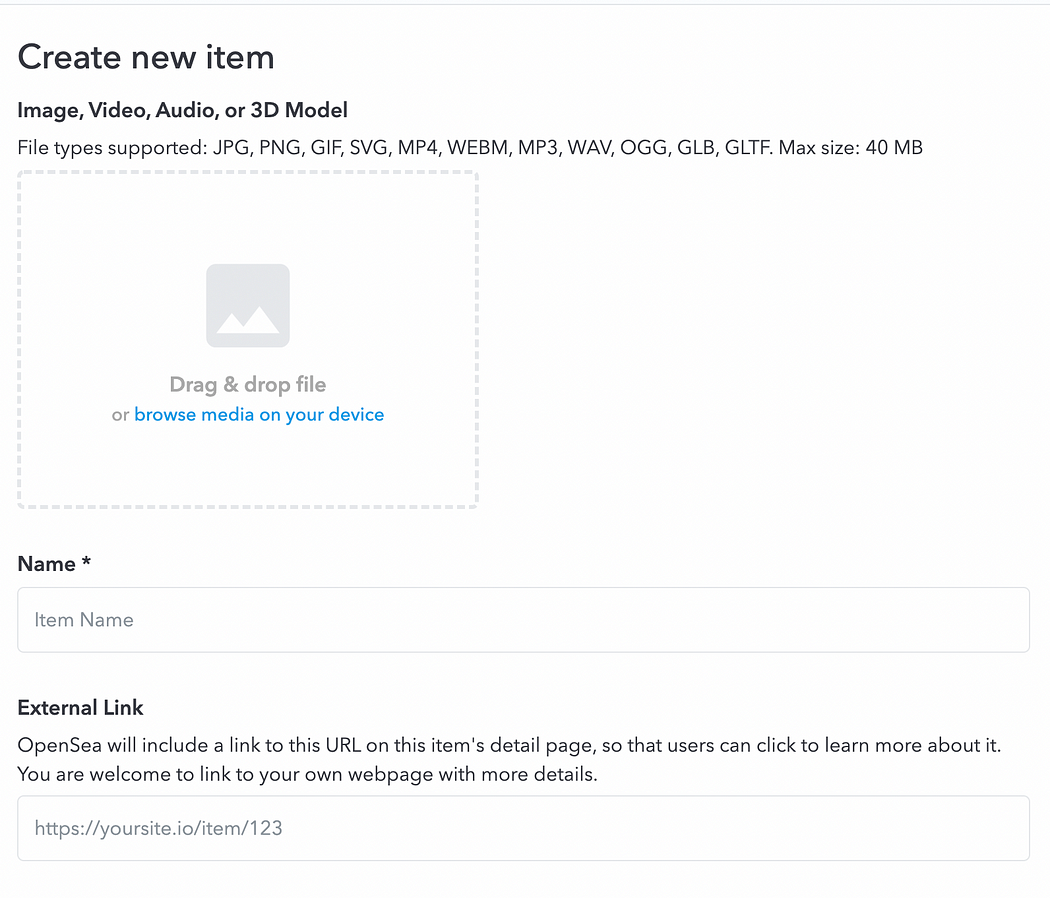Click "MP3" in the supported file types

pos(539,148)
